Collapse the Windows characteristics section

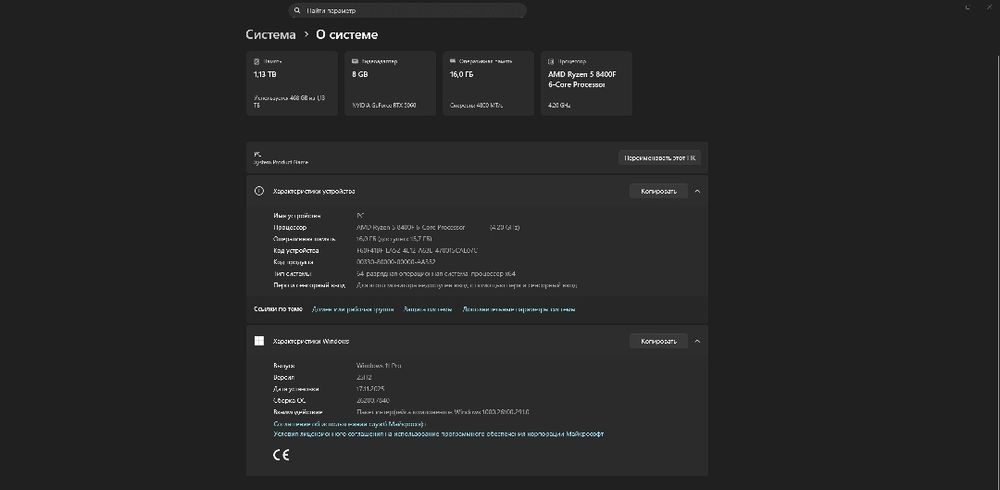coord(697,341)
